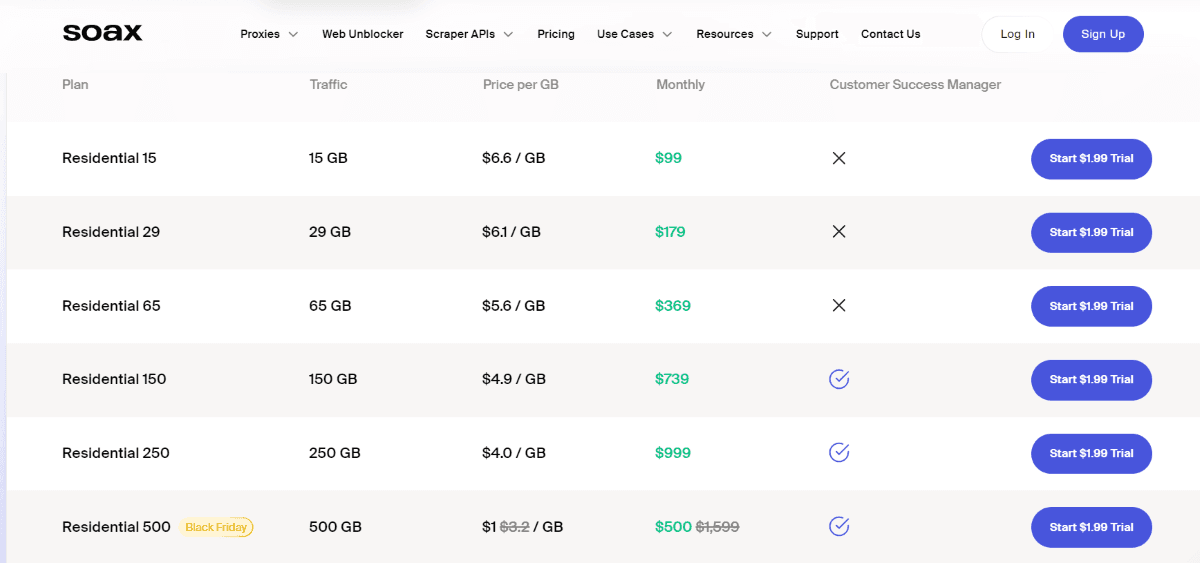Click the Residential 29 plan name
Viewport: 1200px width, 563px height.
pos(111,232)
